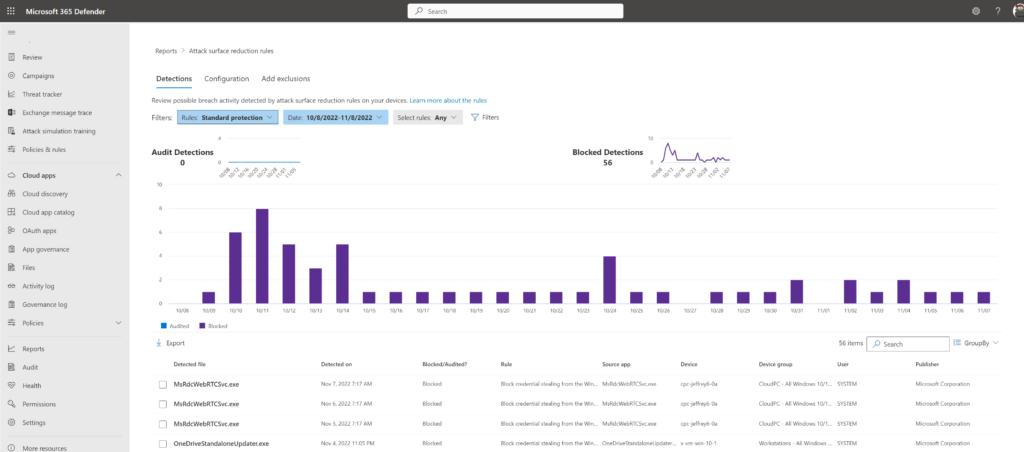This screenshot has height=452, width=1024.
Task: Click the Exchange message trace icon
Action: click(11, 112)
